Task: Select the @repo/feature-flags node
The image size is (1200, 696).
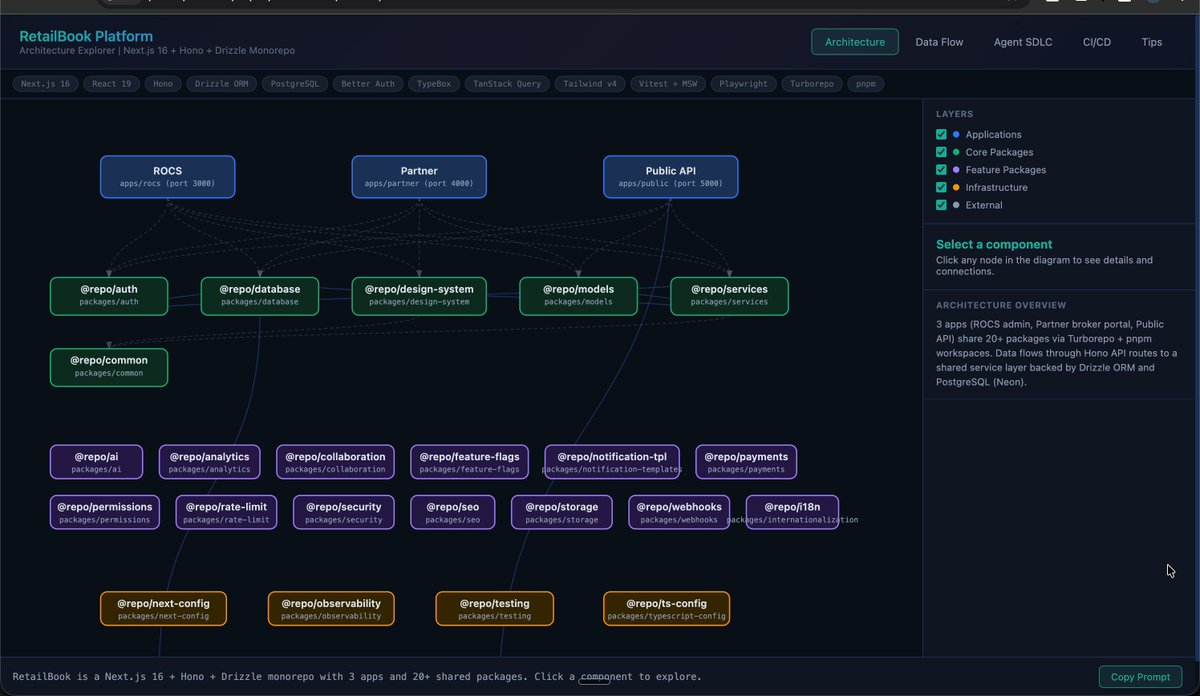Action: (470, 462)
